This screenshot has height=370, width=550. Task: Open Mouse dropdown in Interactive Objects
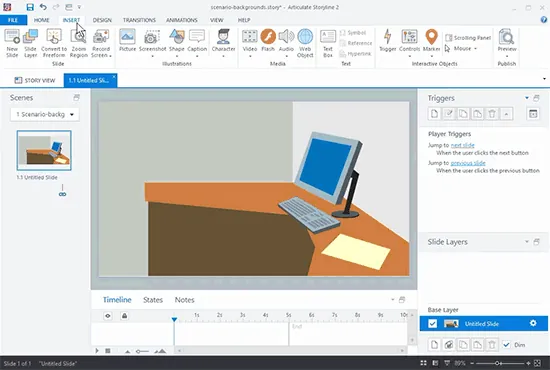(x=475, y=49)
